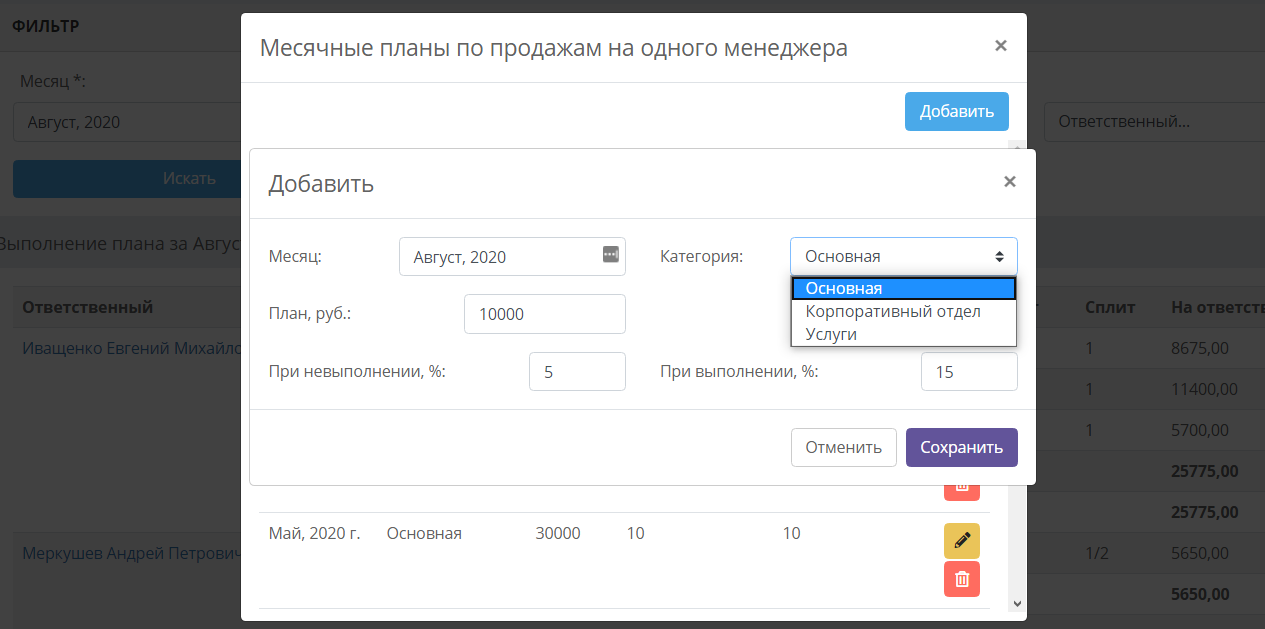This screenshot has height=629, width=1265.
Task: Close the Месячные планы по продажам dialog
Action: tap(1001, 45)
